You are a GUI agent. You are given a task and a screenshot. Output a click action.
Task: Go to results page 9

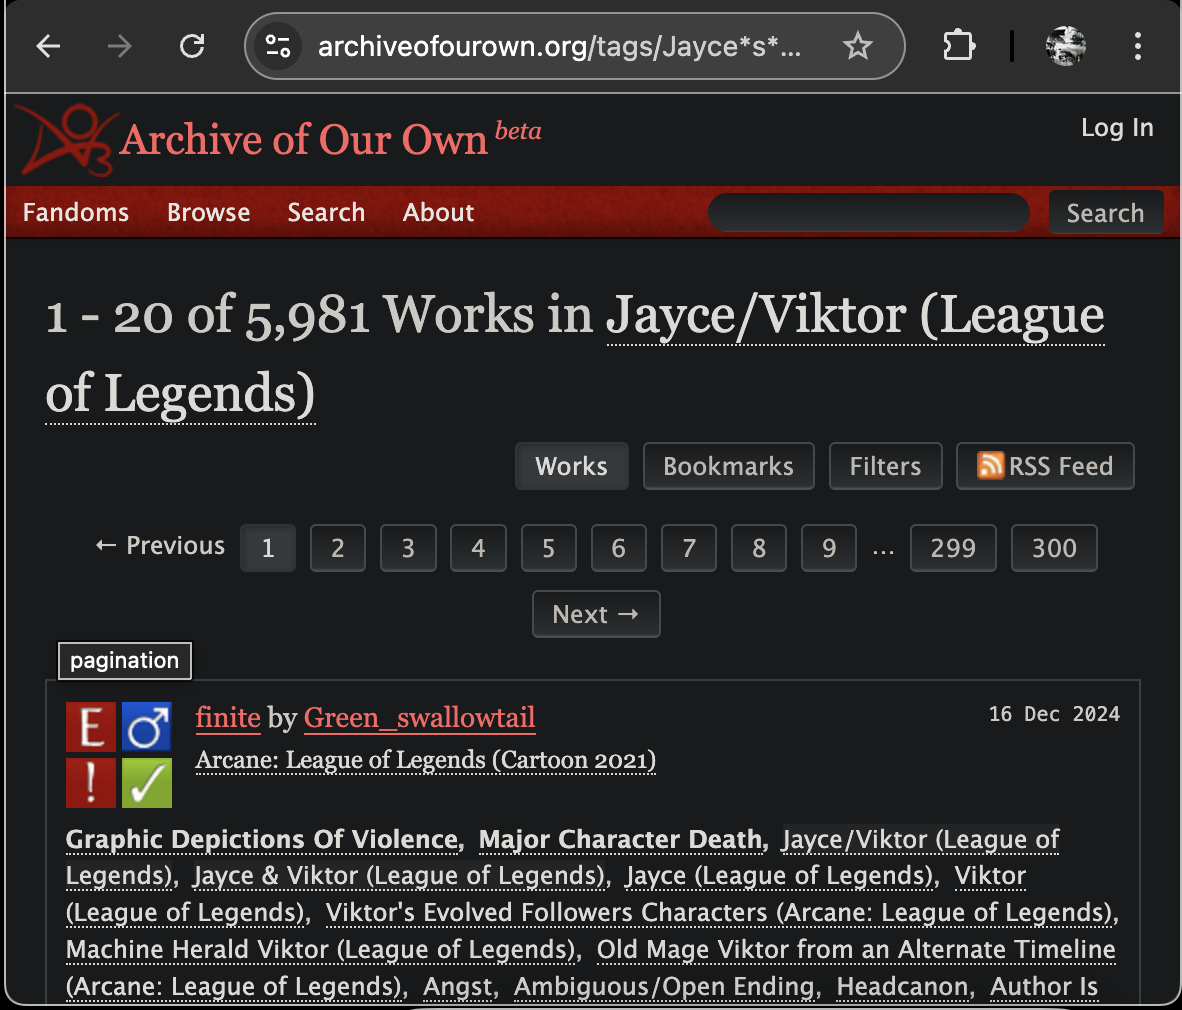[828, 548]
